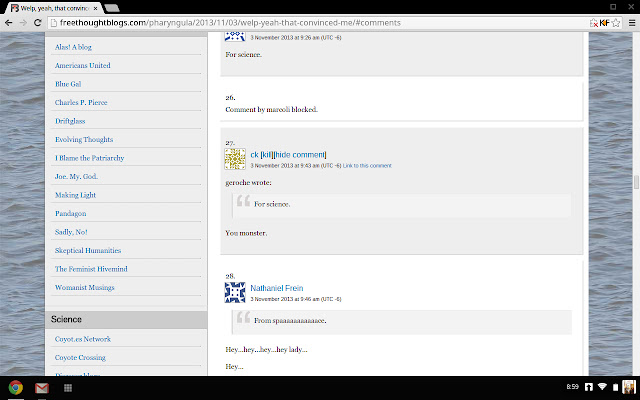Open Gmail from the shelf
The image size is (640, 400).
pyautogui.click(x=42, y=388)
